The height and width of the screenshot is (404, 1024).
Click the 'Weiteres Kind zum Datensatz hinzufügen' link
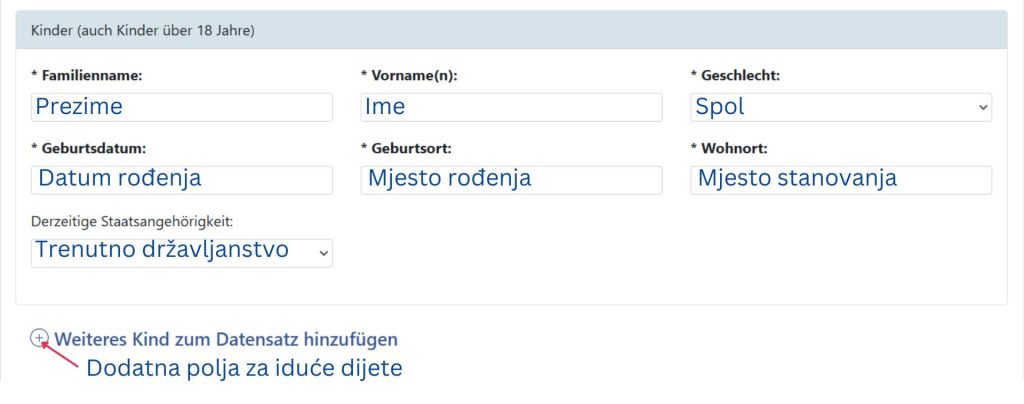click(x=226, y=340)
